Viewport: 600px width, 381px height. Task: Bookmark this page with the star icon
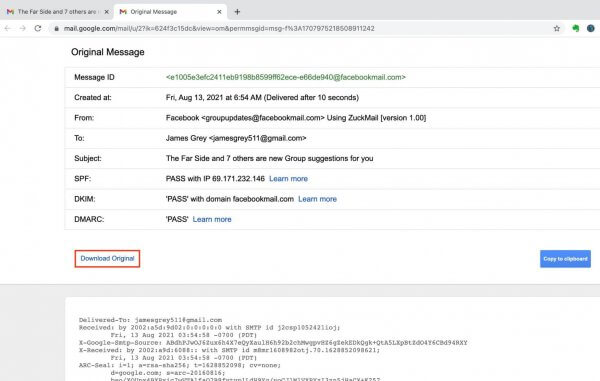pyautogui.click(x=557, y=28)
